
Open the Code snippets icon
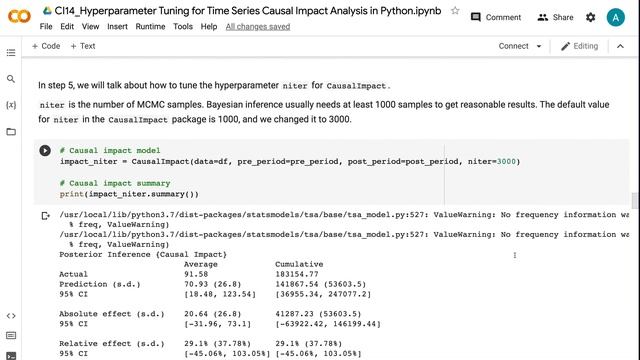11,316
